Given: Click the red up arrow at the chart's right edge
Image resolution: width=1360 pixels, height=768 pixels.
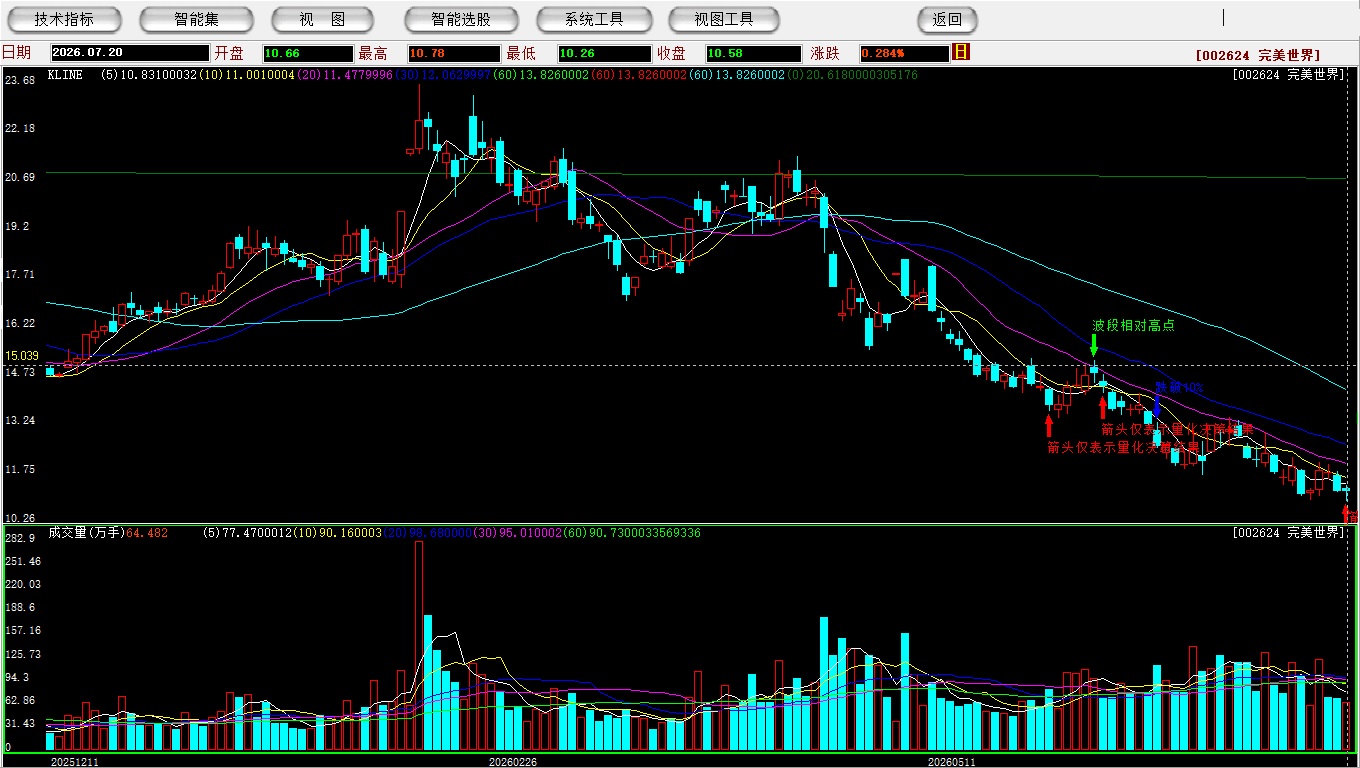Looking at the screenshot, I should pos(1346,513).
